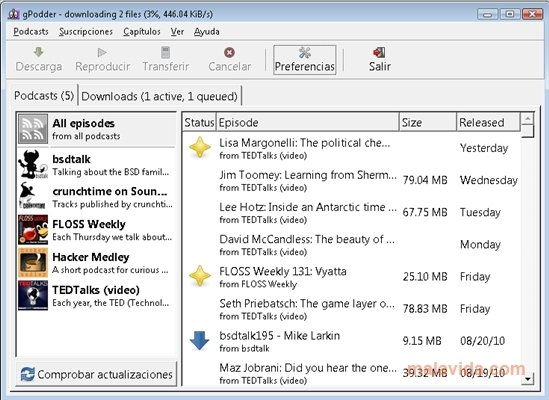Select the bsdtalk podcast icon
The height and width of the screenshot is (400, 549).
coord(33,165)
